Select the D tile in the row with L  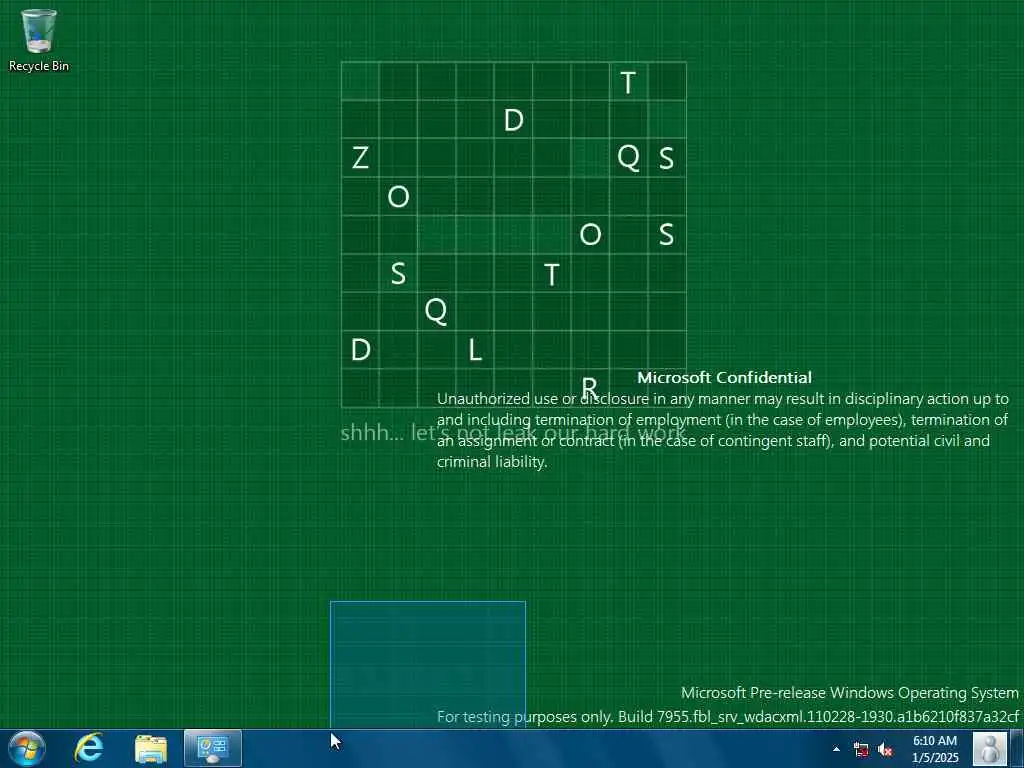pyautogui.click(x=360, y=350)
